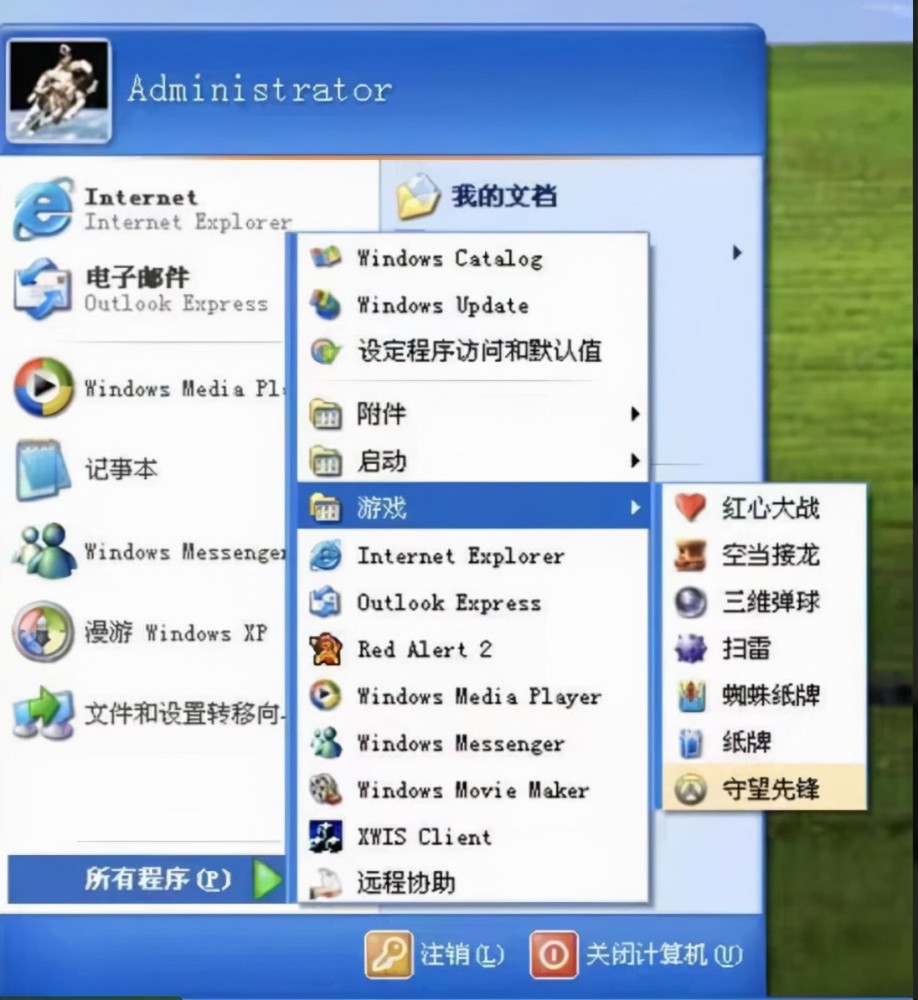Screen dimensions: 918x1000
Task: Open the pinned Internet Explorer icon
Action: pos(43,209)
